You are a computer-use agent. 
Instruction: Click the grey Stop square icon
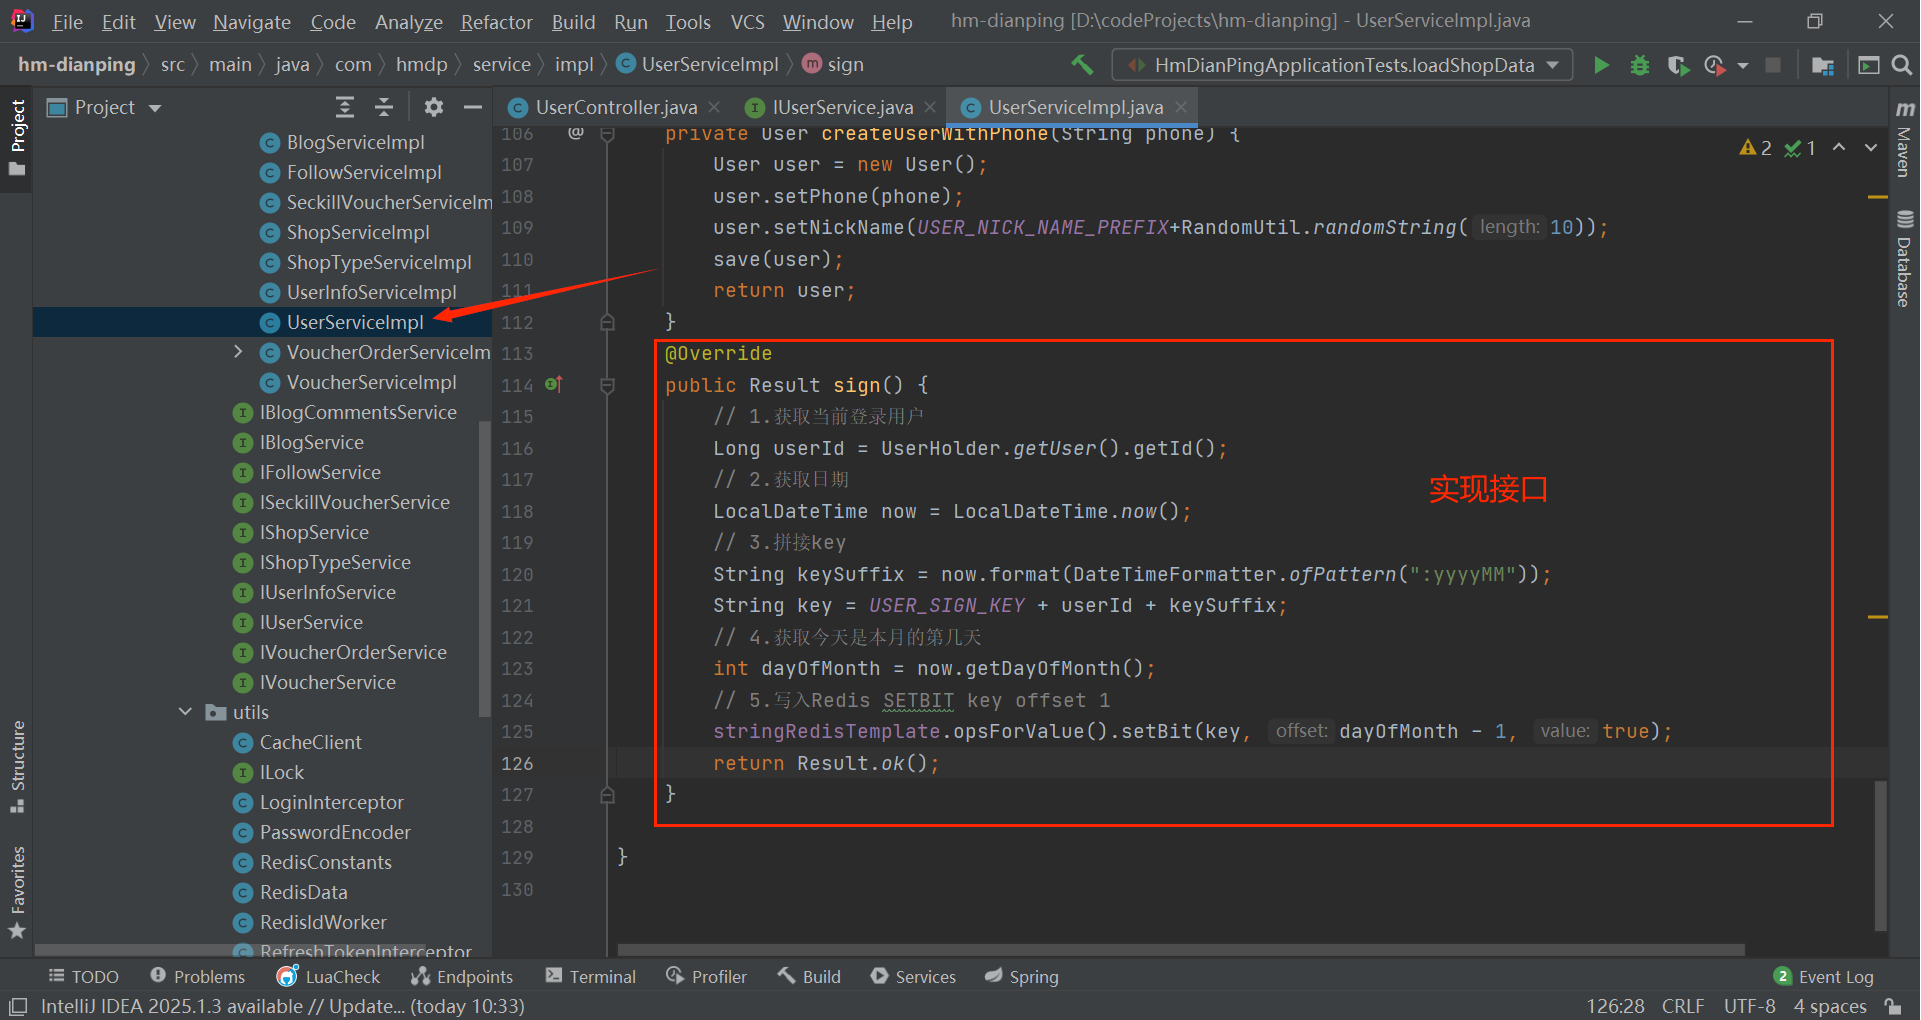[1773, 65]
